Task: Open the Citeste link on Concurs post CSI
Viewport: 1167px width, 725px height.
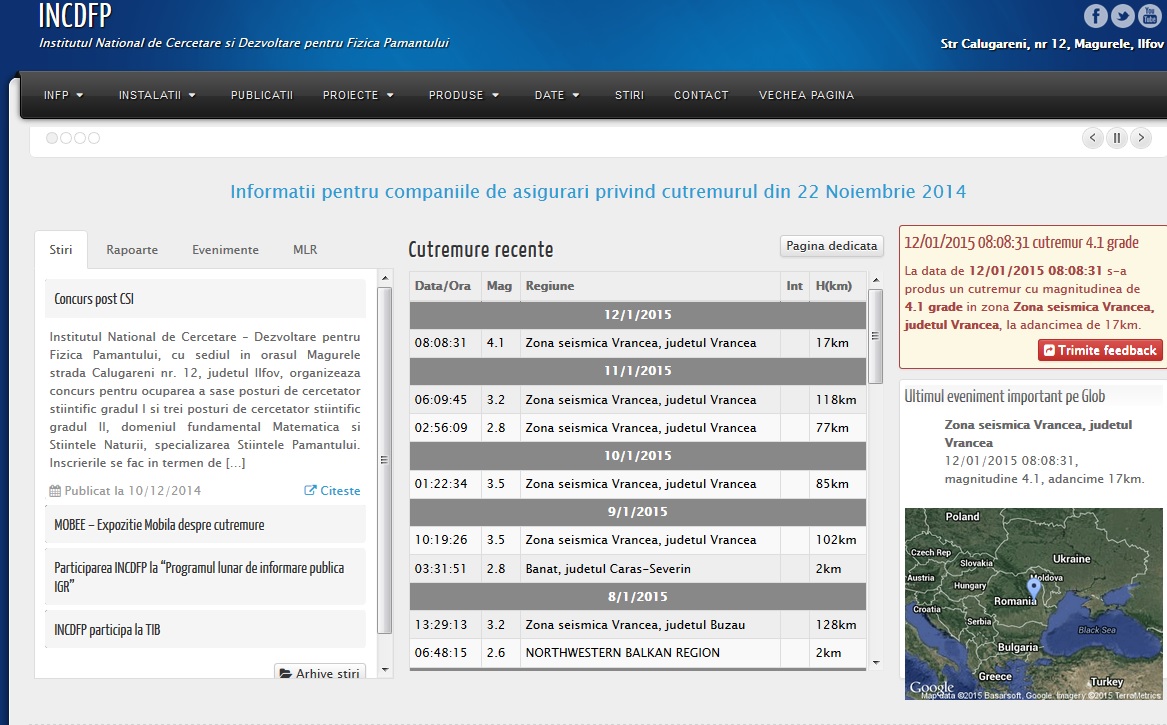Action: 332,490
